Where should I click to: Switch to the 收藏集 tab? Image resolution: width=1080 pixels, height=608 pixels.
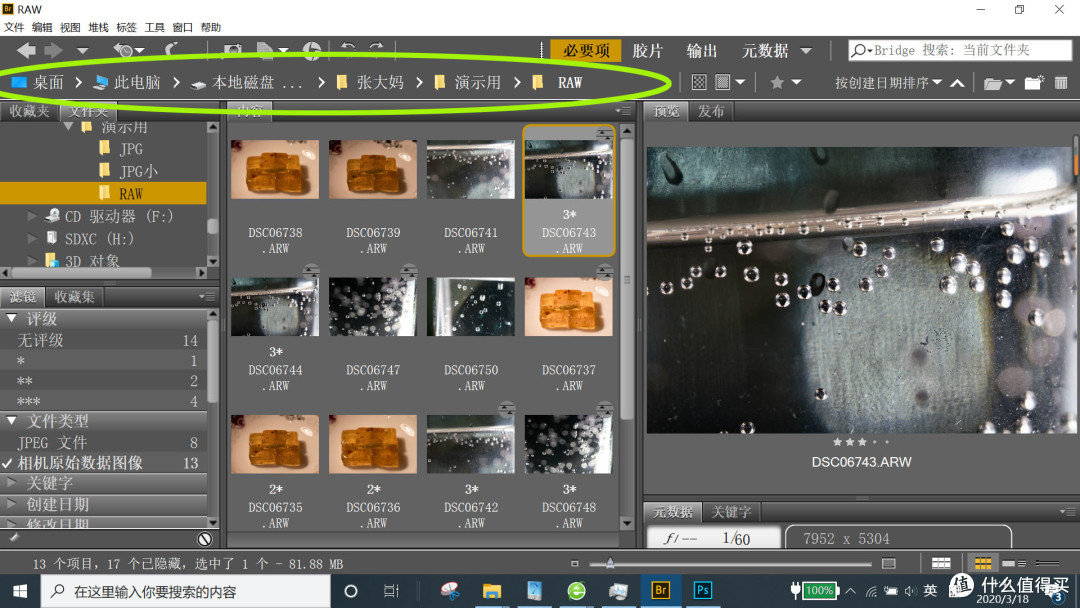74,297
